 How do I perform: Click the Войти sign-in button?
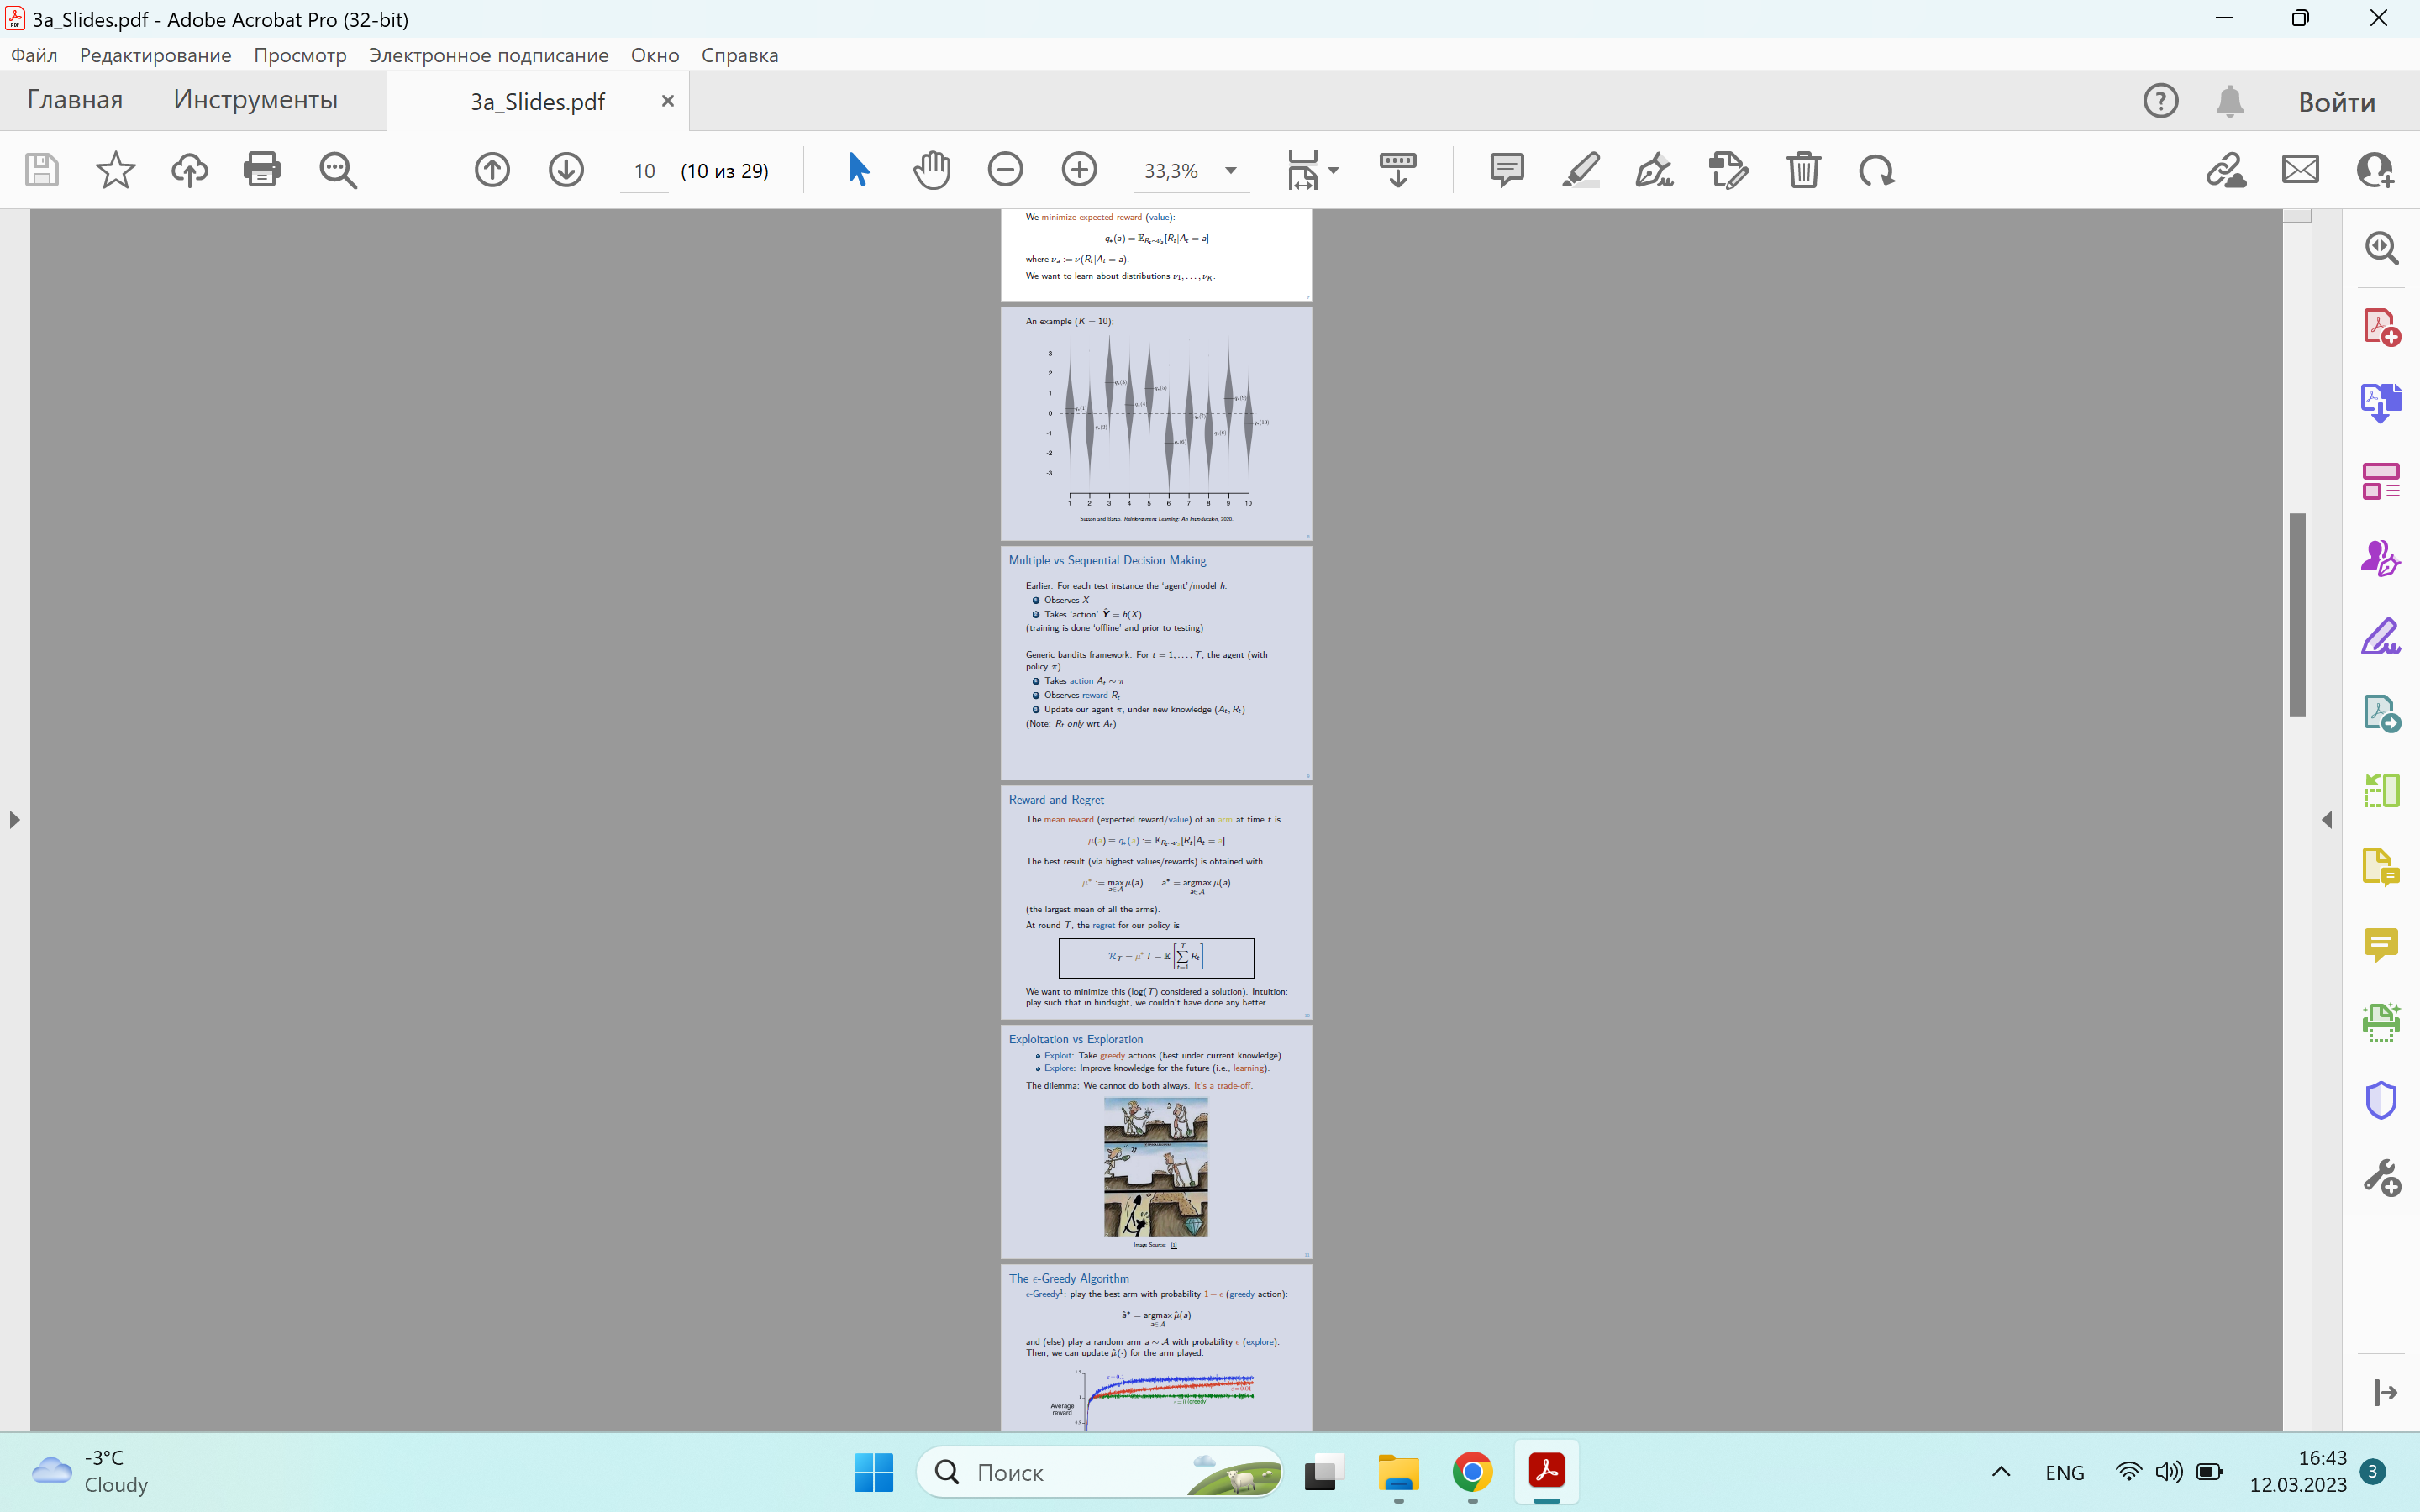point(2336,101)
